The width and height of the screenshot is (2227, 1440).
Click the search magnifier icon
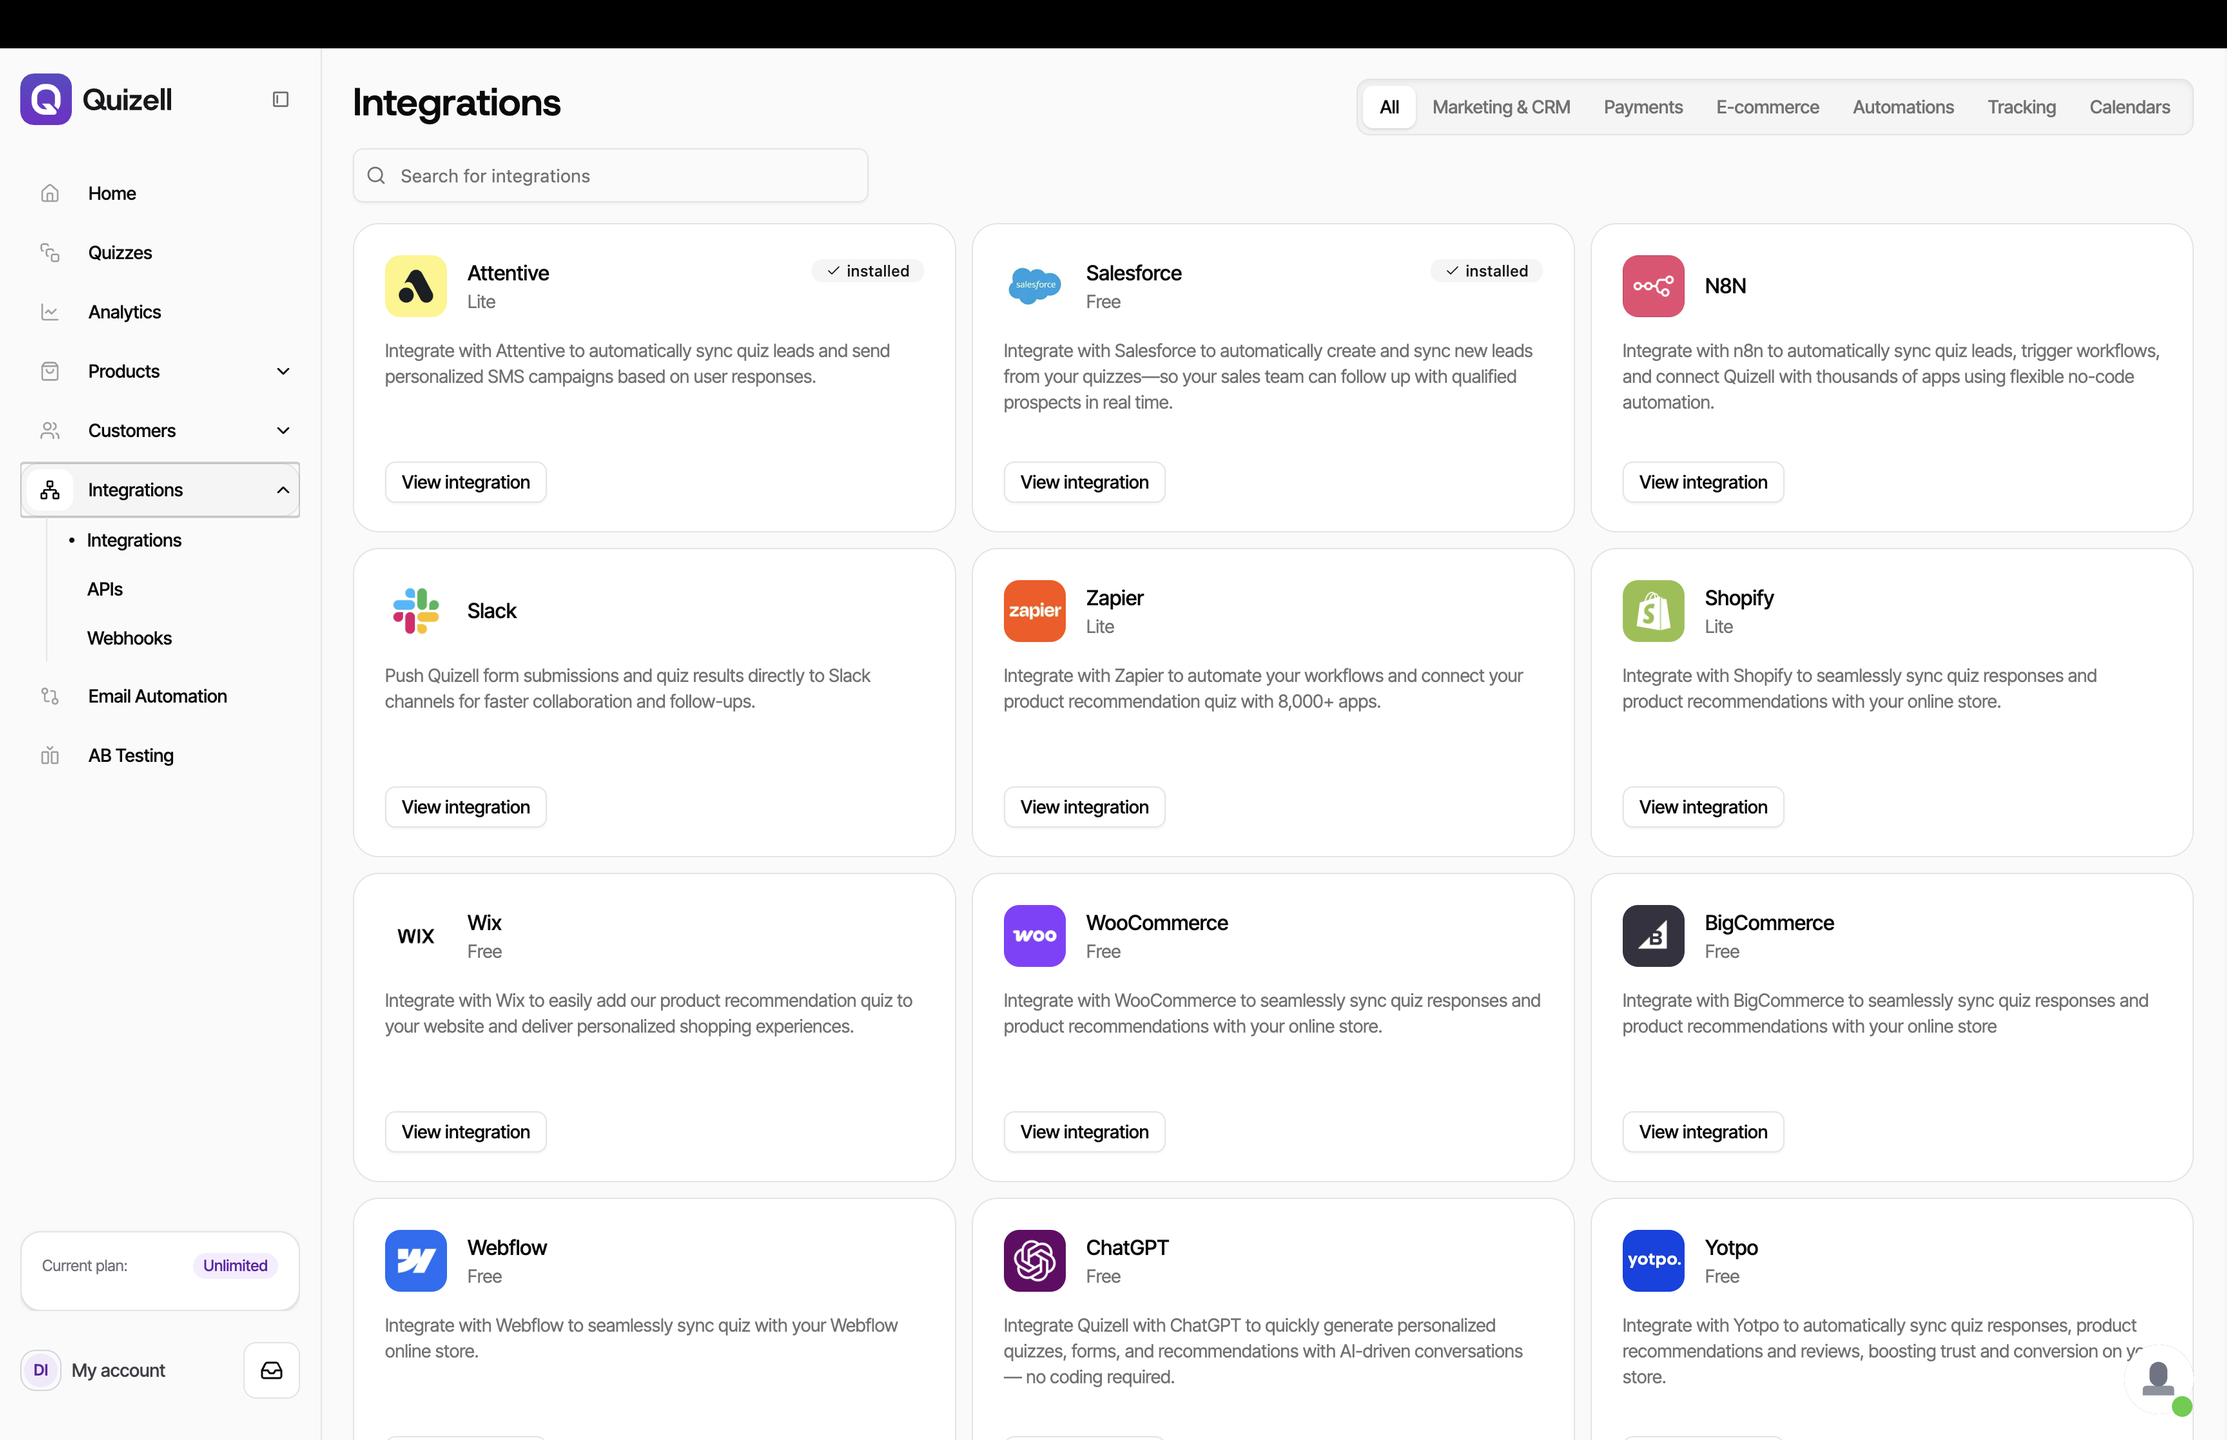[x=377, y=176]
